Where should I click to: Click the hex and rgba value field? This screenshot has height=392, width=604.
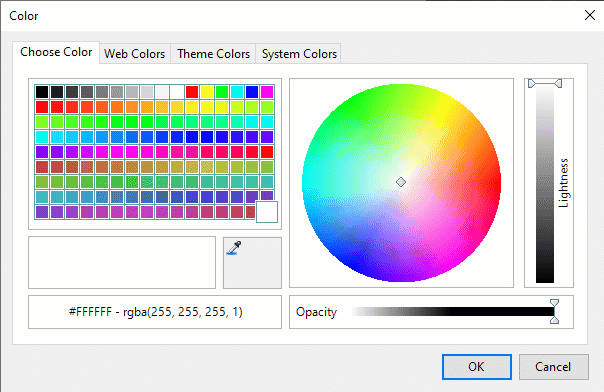(155, 312)
